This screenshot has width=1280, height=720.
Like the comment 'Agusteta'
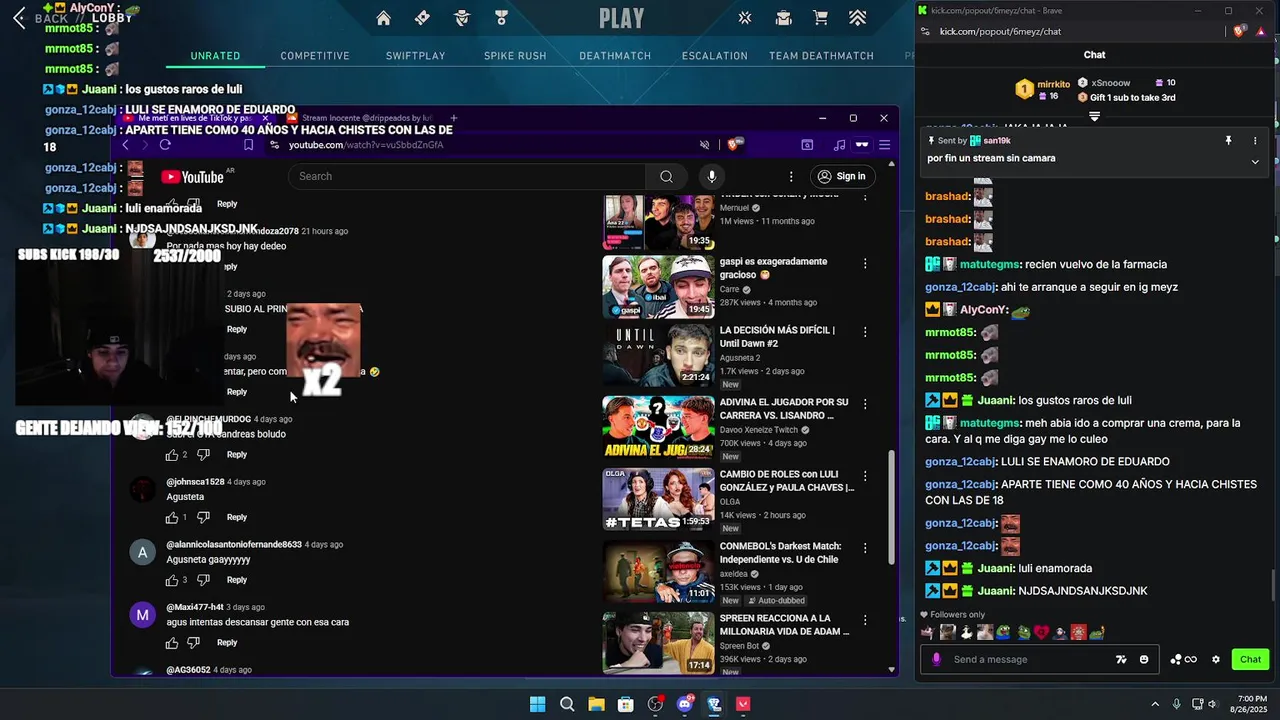[x=172, y=517]
